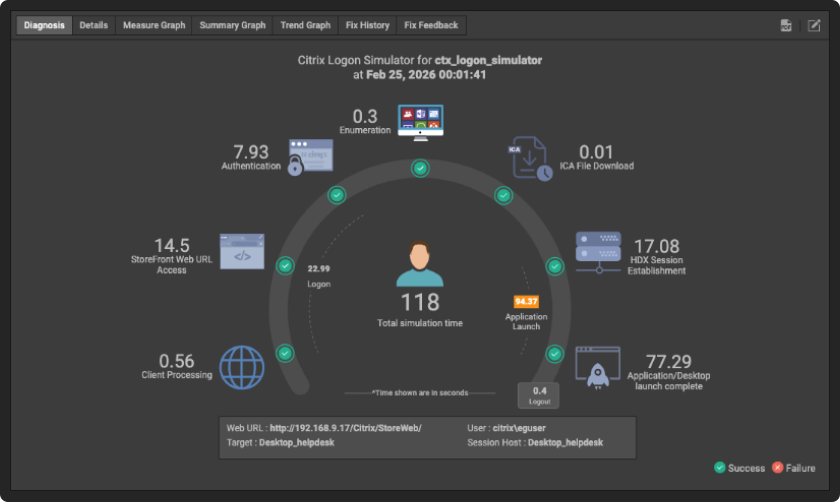
Task: Open the Fix Feedback tab
Action: 431,25
